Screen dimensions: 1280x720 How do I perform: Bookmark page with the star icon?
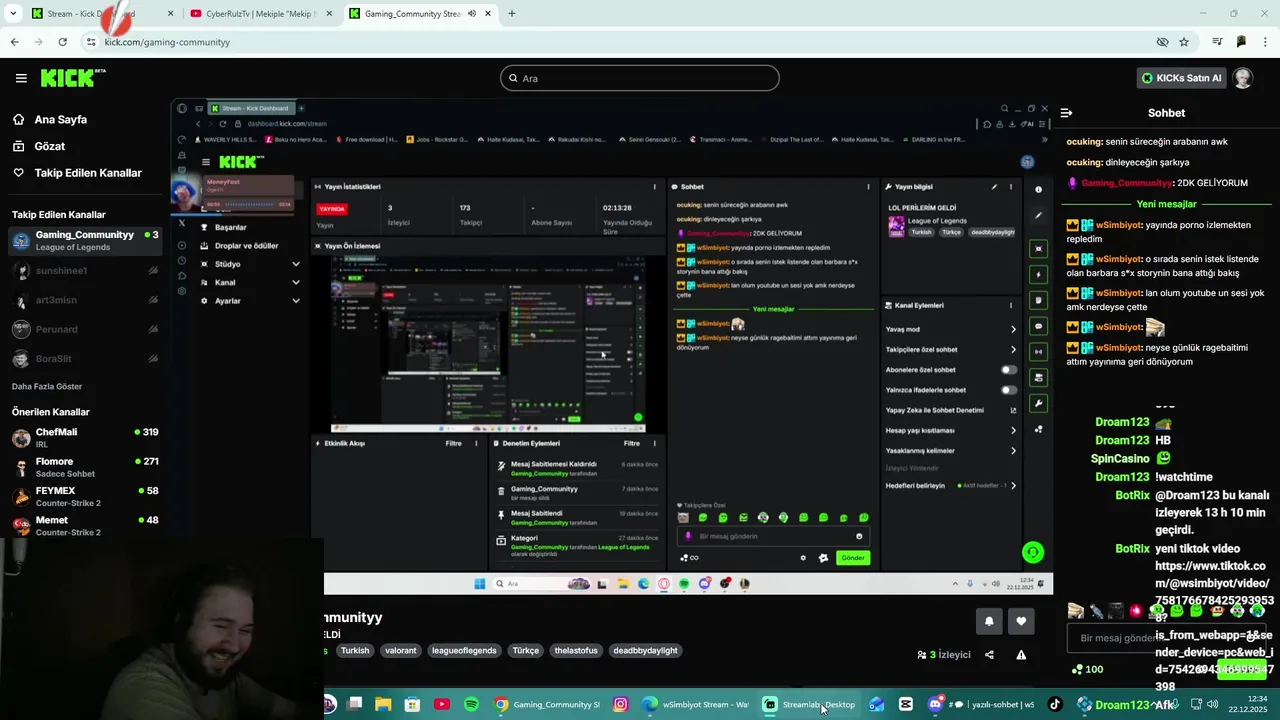tap(1184, 42)
